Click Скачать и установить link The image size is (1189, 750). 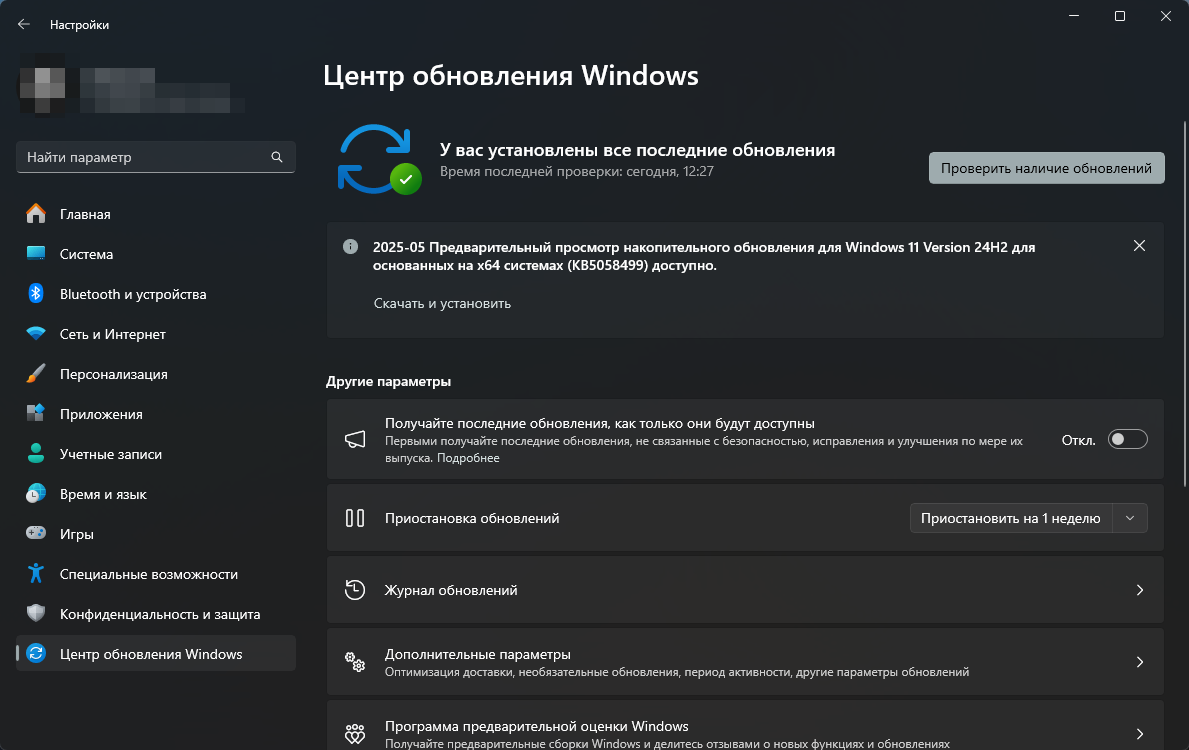[442, 303]
